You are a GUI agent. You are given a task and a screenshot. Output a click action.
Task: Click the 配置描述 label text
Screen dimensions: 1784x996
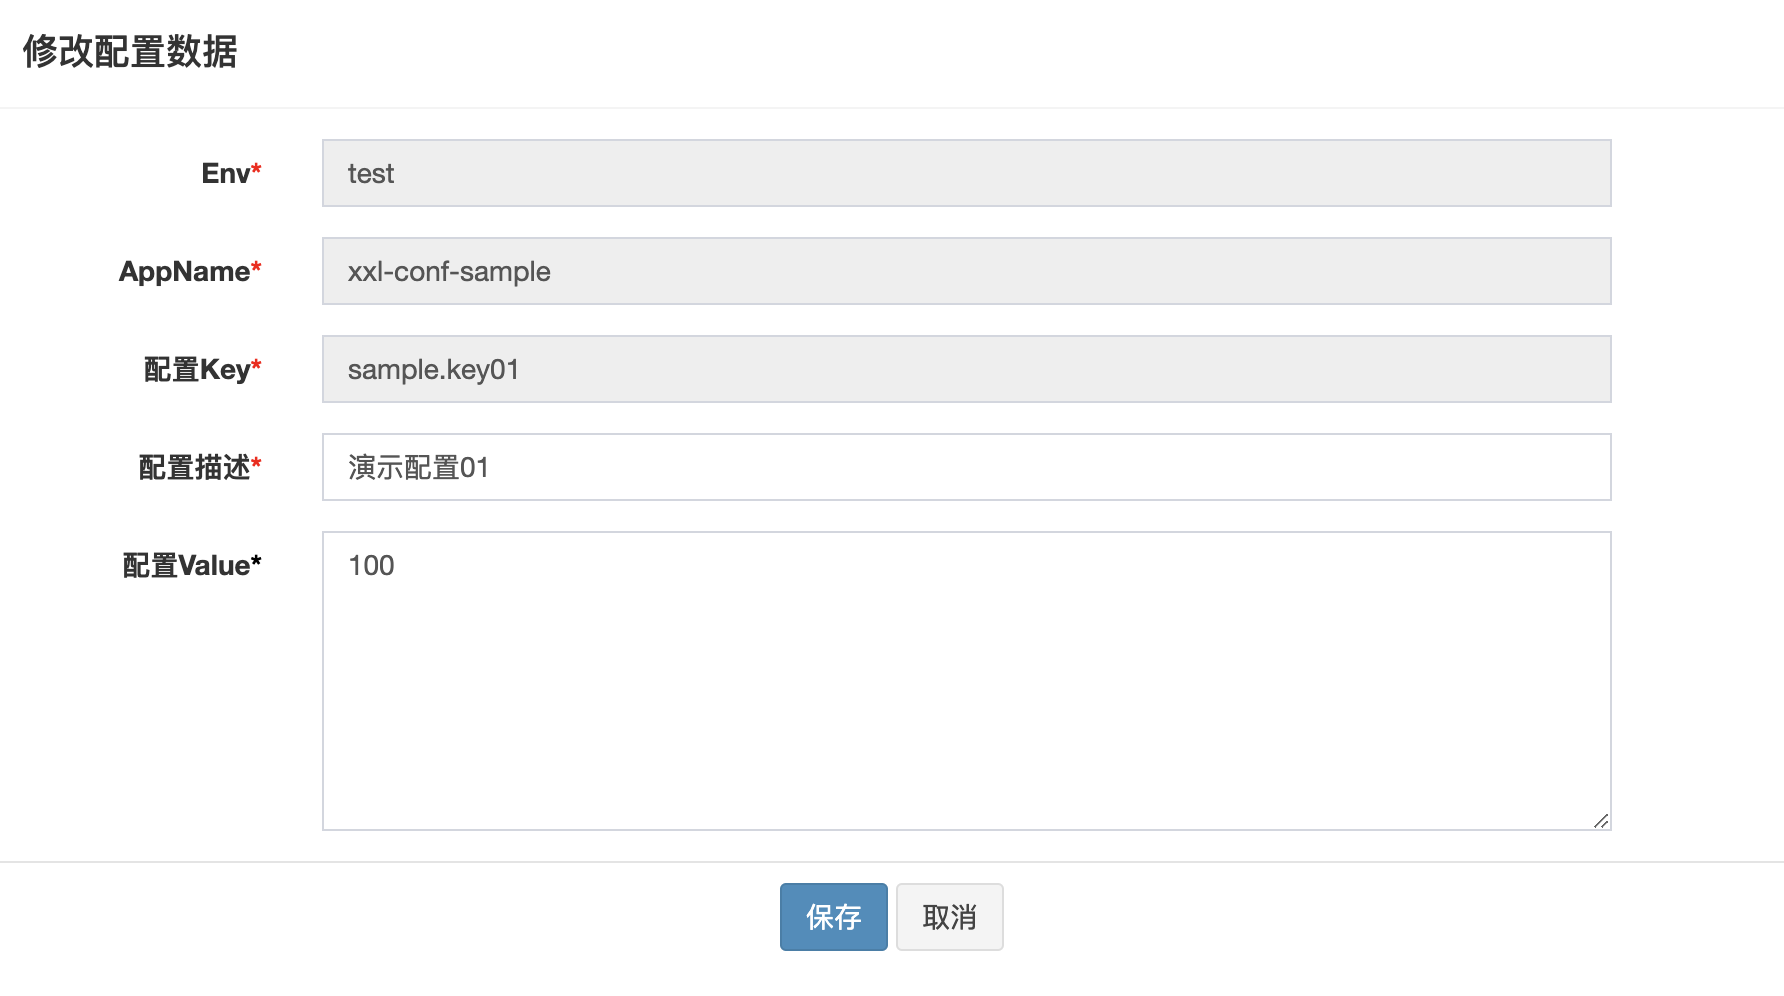(193, 468)
